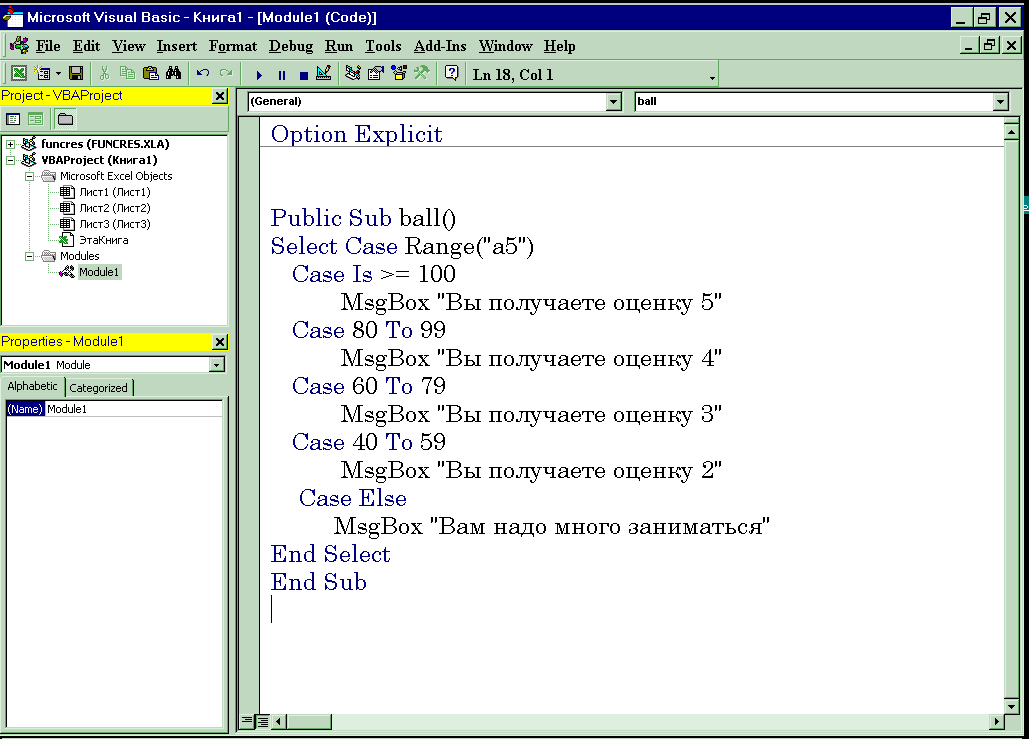The image size is (1029, 739).
Task: Open the Help menu
Action: tap(559, 46)
